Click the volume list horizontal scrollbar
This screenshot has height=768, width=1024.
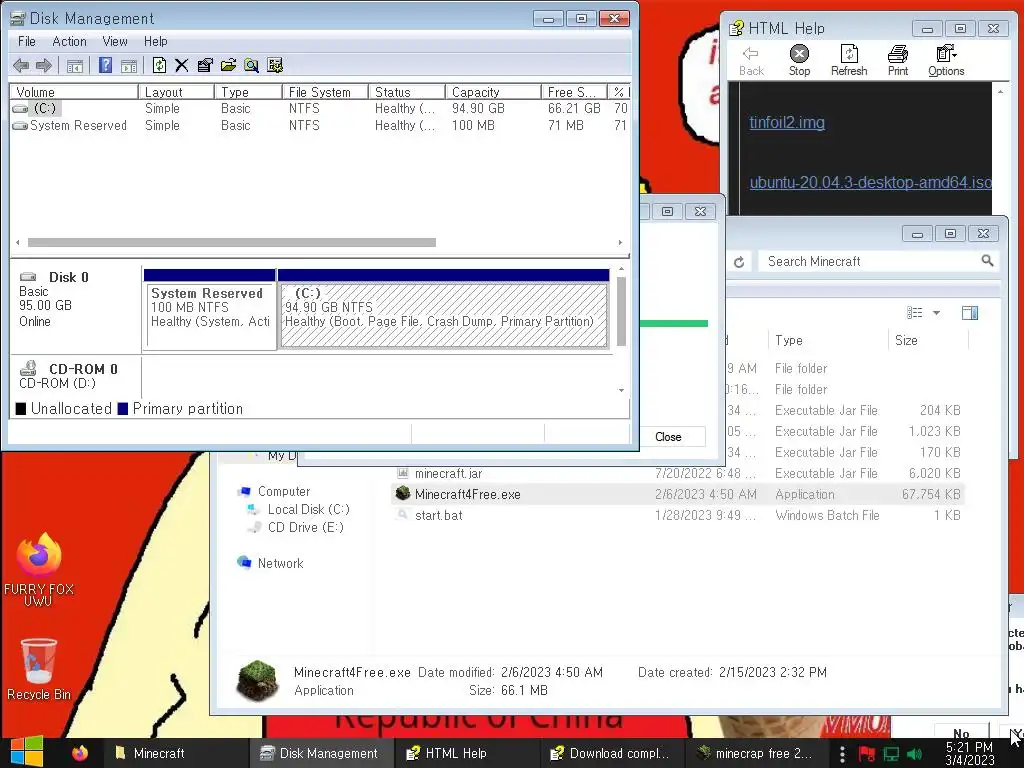point(232,242)
